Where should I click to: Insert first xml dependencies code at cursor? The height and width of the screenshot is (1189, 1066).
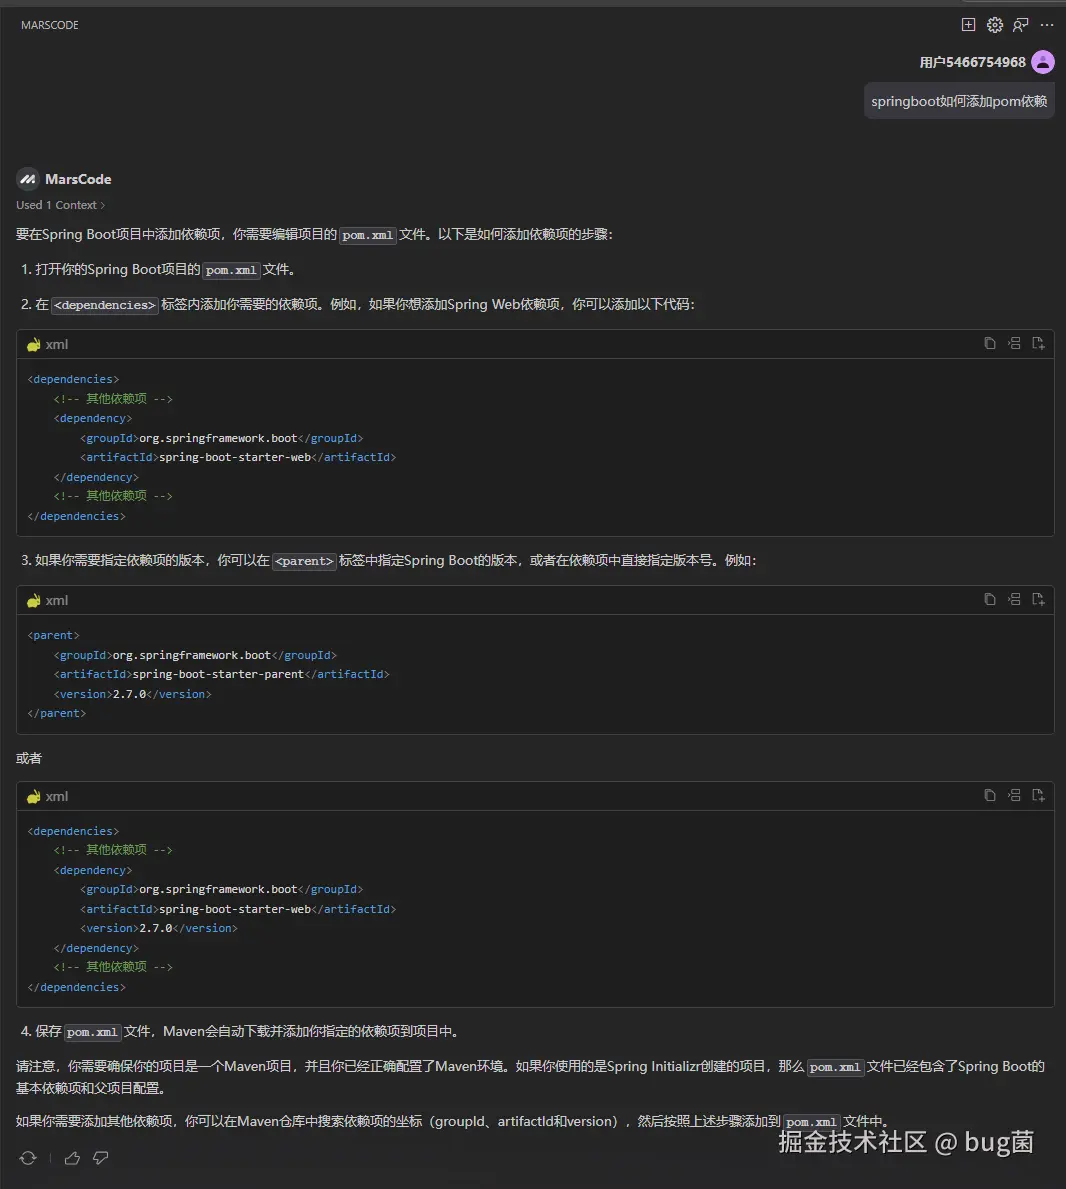(1014, 344)
